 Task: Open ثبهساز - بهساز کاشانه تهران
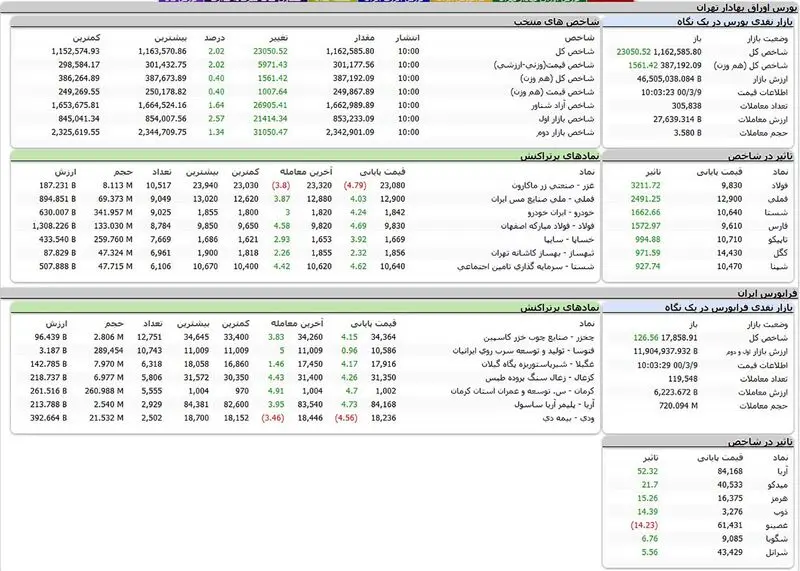pos(543,253)
